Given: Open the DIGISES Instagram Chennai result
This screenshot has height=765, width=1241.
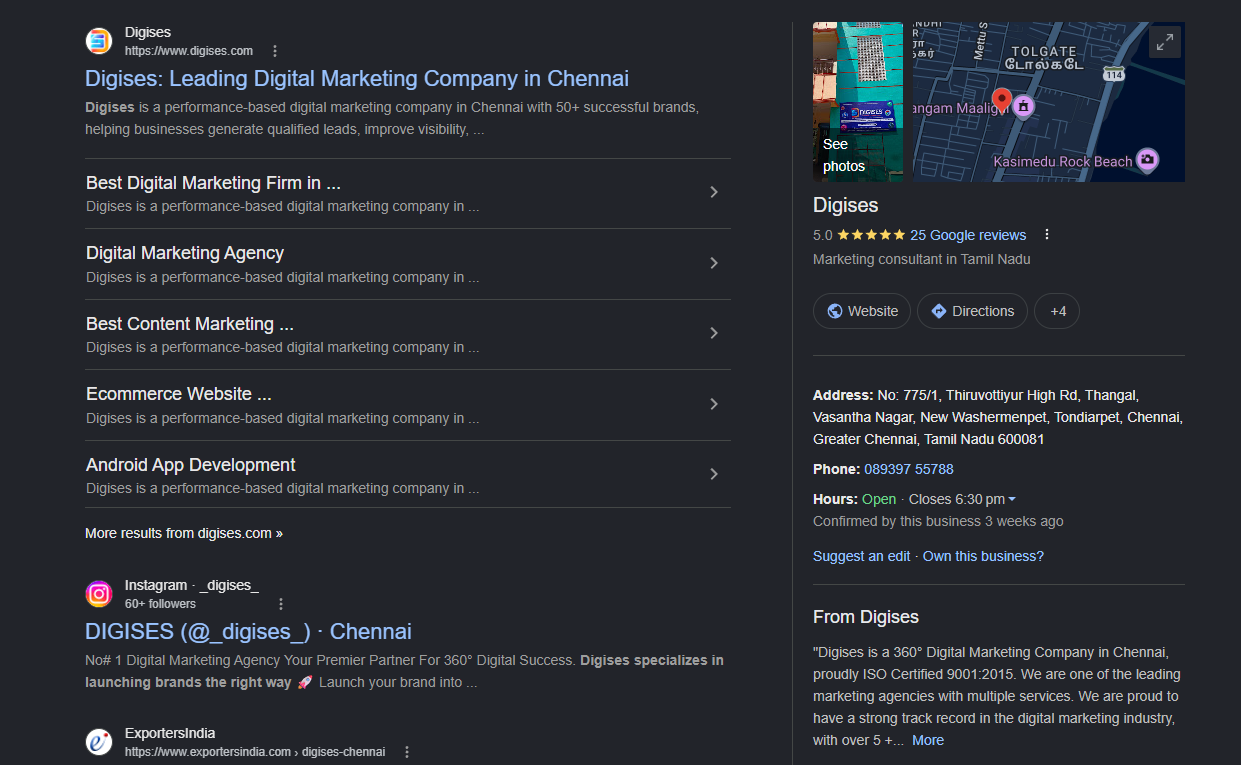Looking at the screenshot, I should [x=248, y=631].
